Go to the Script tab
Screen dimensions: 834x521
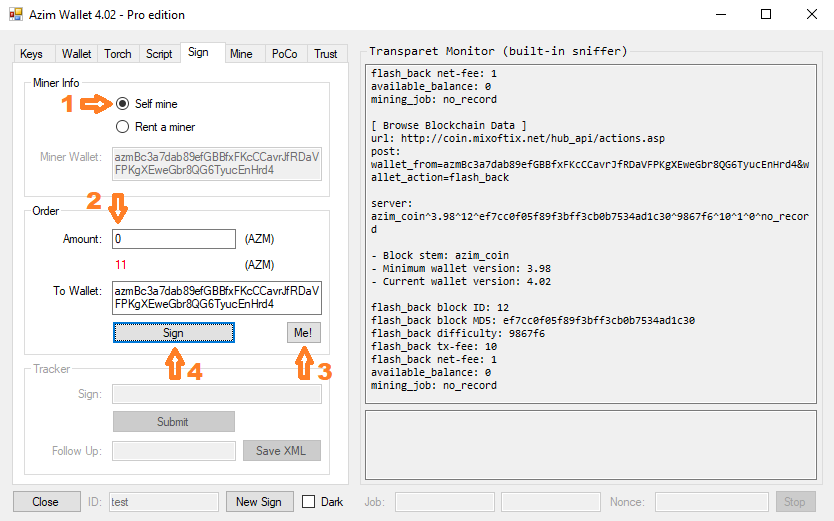[159, 54]
